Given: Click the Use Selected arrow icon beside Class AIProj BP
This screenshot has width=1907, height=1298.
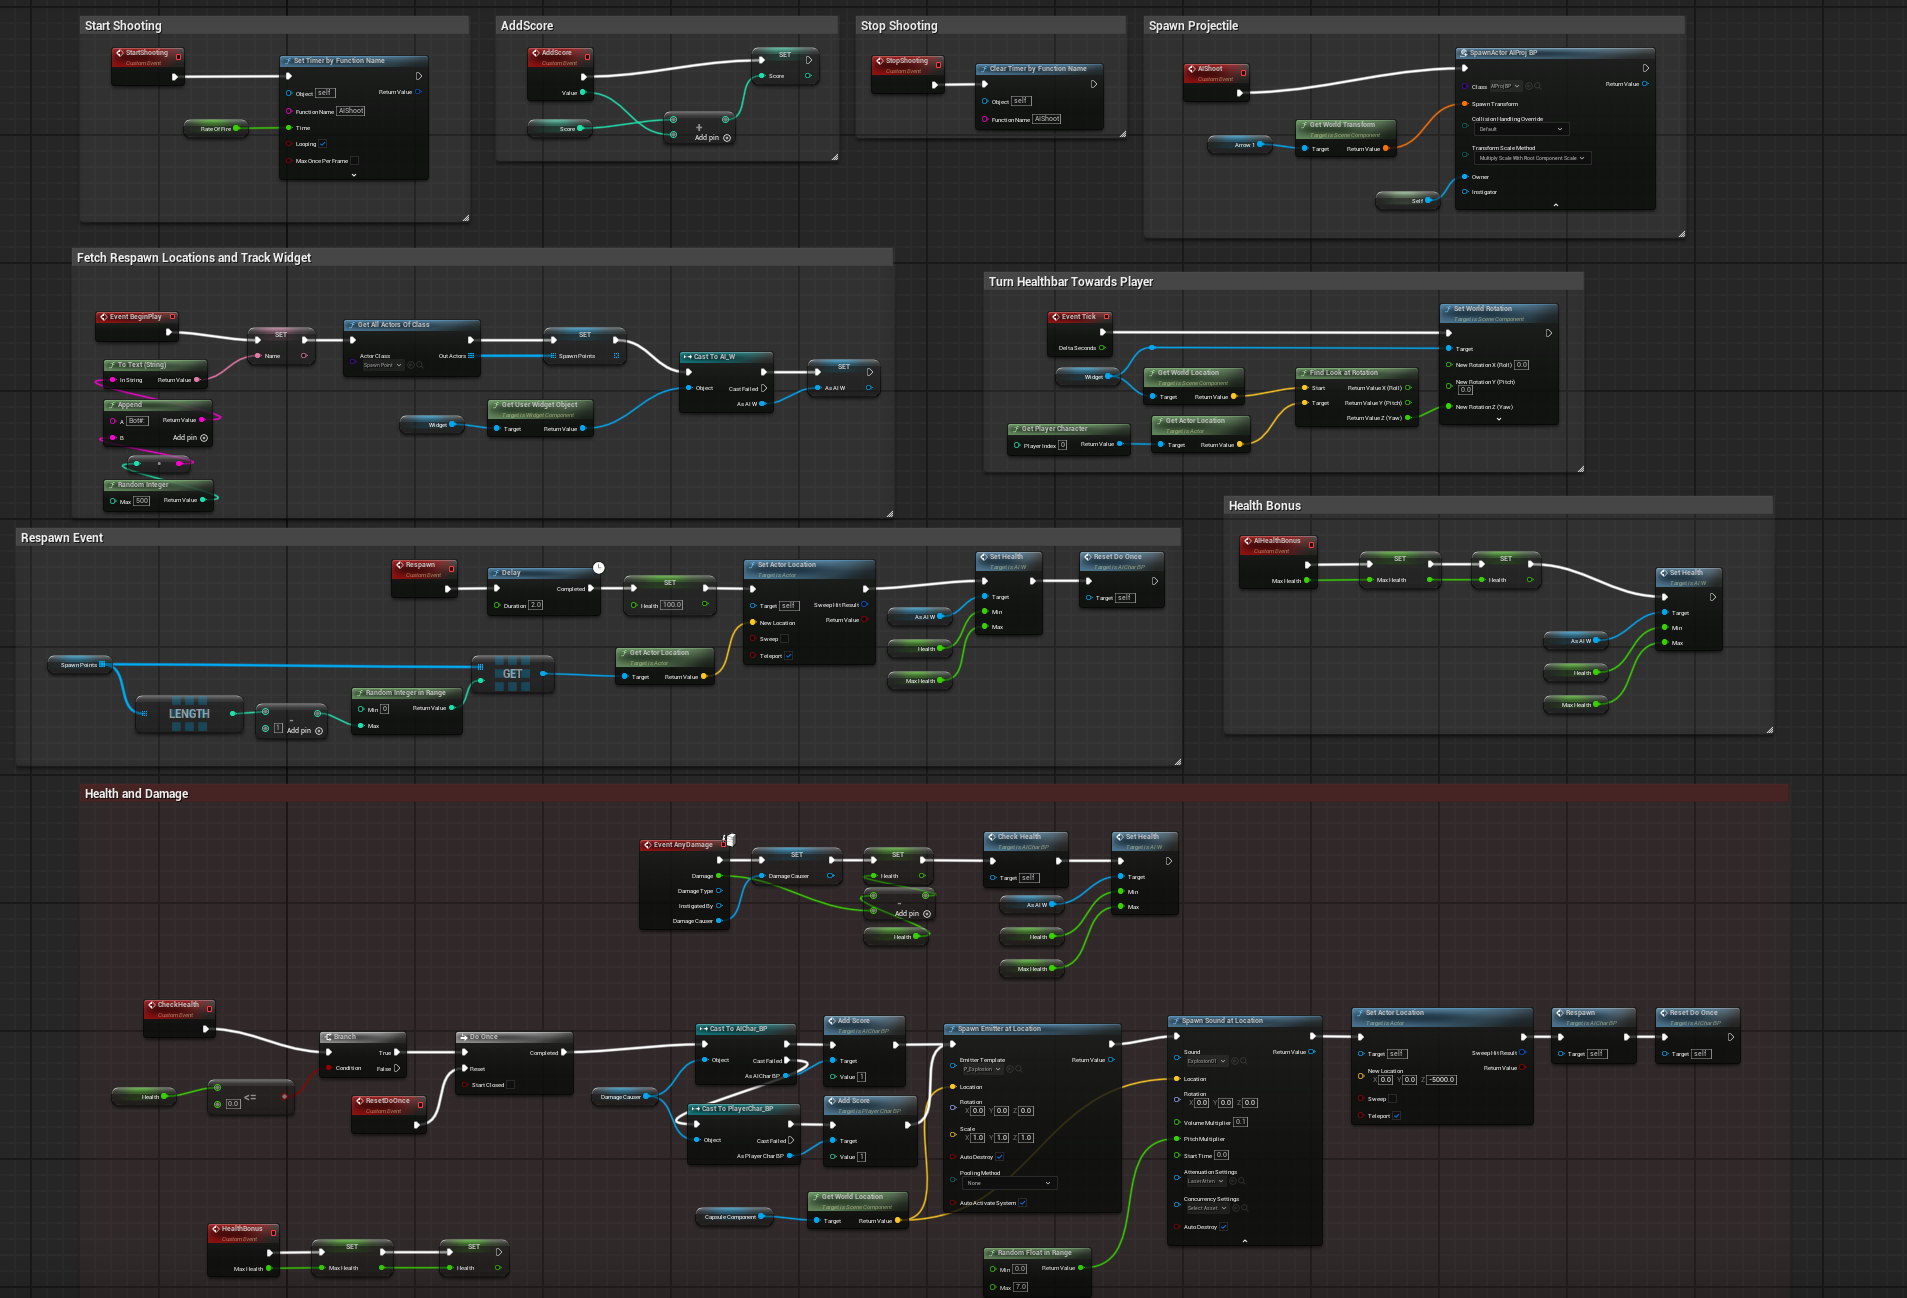Looking at the screenshot, I should [1528, 86].
